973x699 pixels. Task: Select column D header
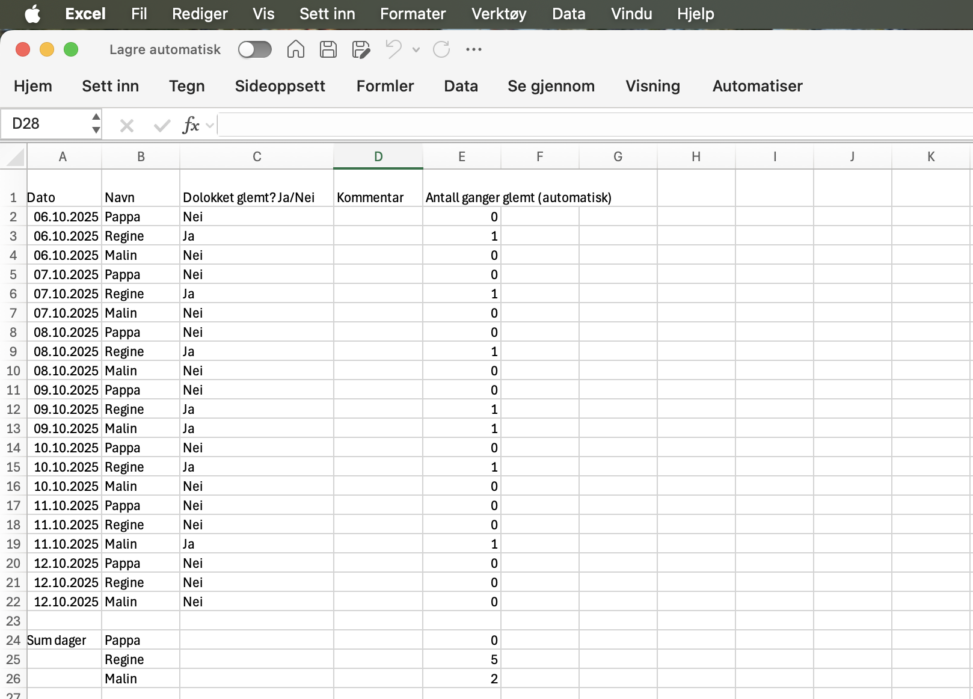(x=378, y=157)
